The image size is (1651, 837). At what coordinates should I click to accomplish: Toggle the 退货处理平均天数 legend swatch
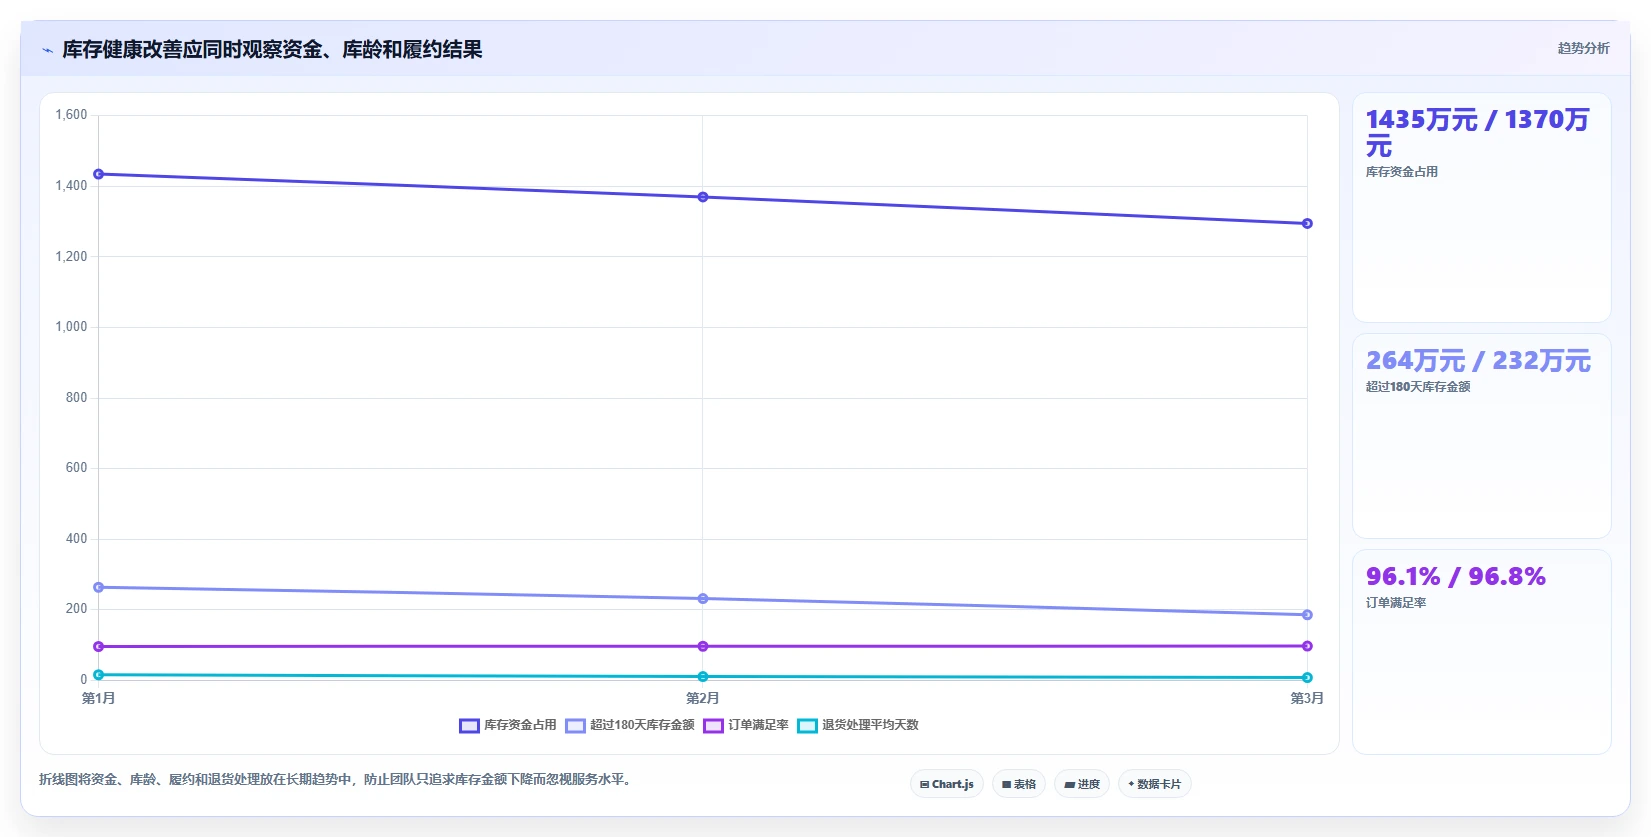(807, 726)
